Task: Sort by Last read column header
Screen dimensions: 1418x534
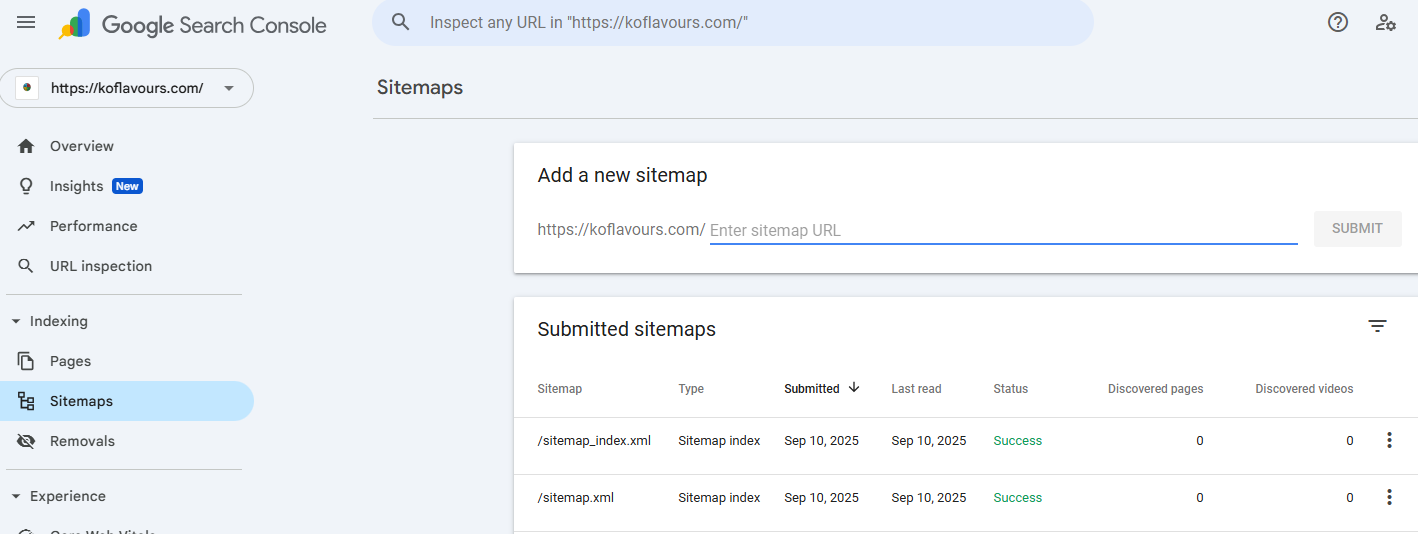Action: point(916,389)
